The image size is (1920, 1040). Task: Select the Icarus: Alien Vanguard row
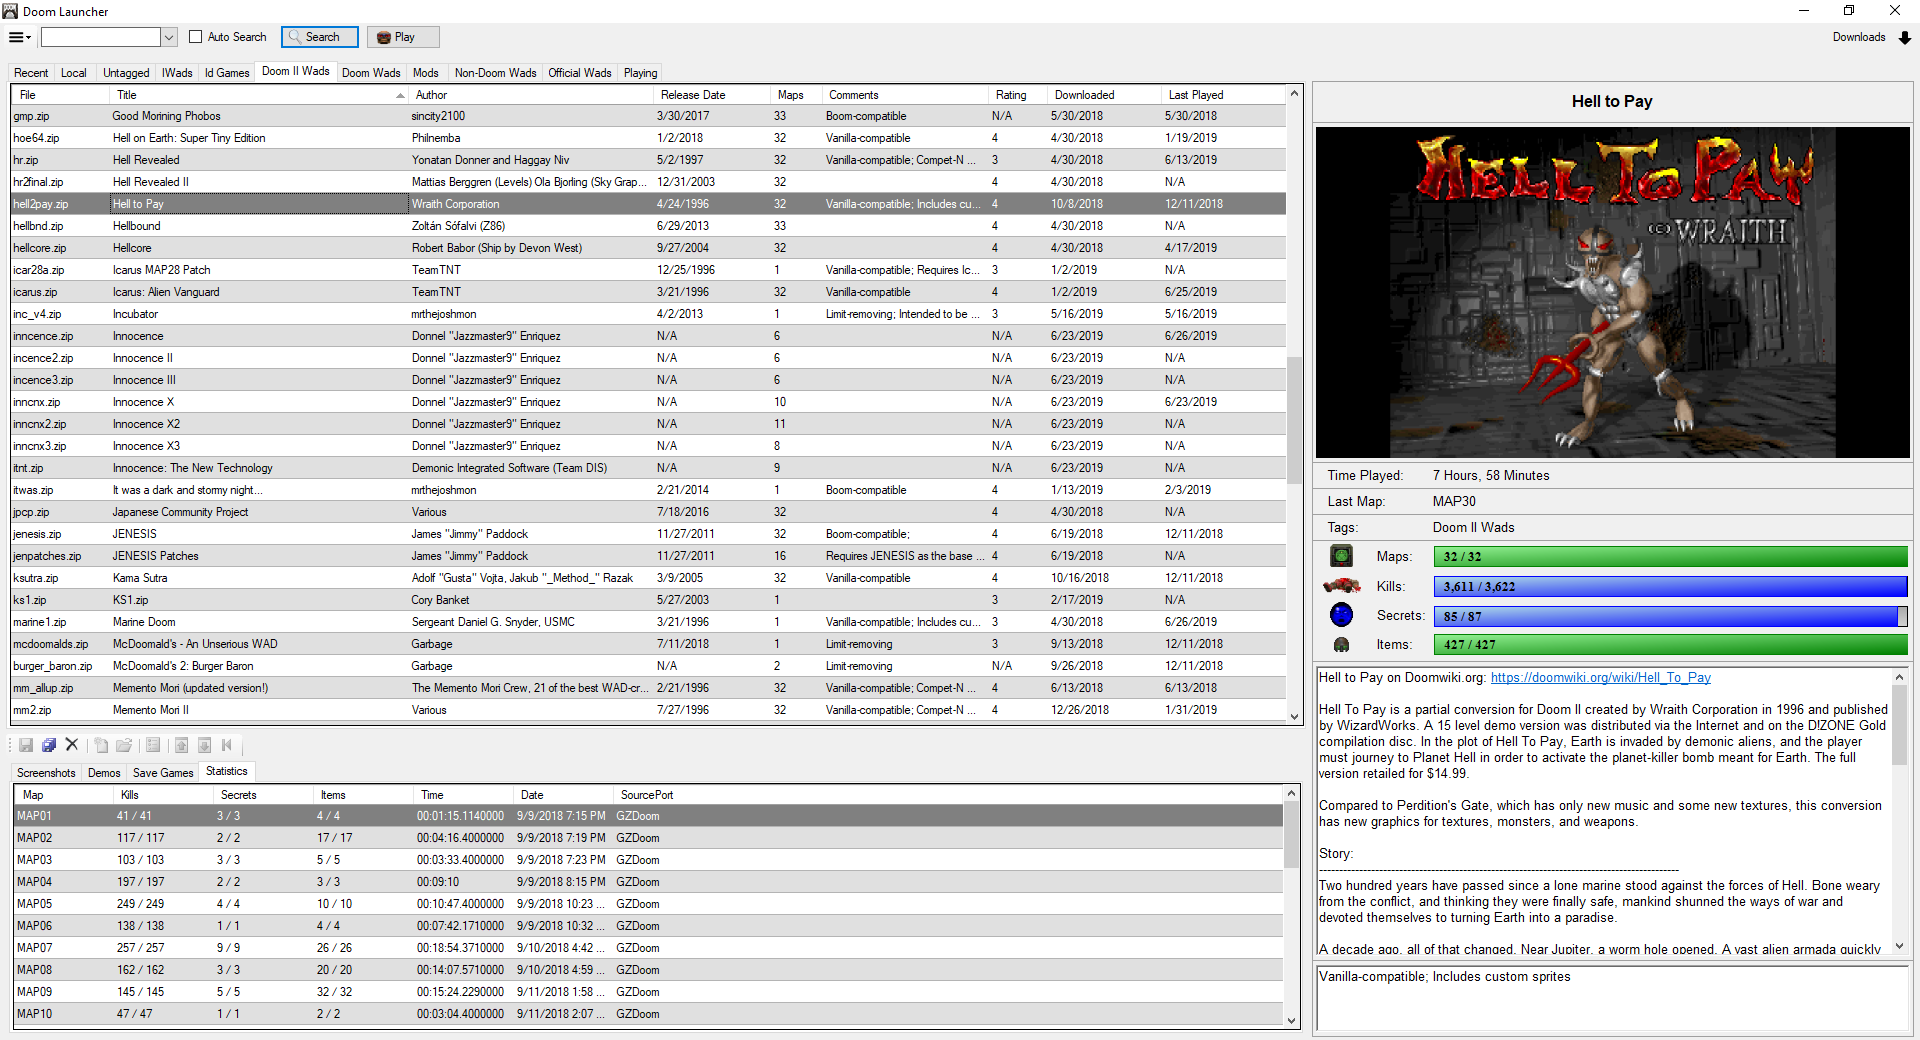click(648, 292)
